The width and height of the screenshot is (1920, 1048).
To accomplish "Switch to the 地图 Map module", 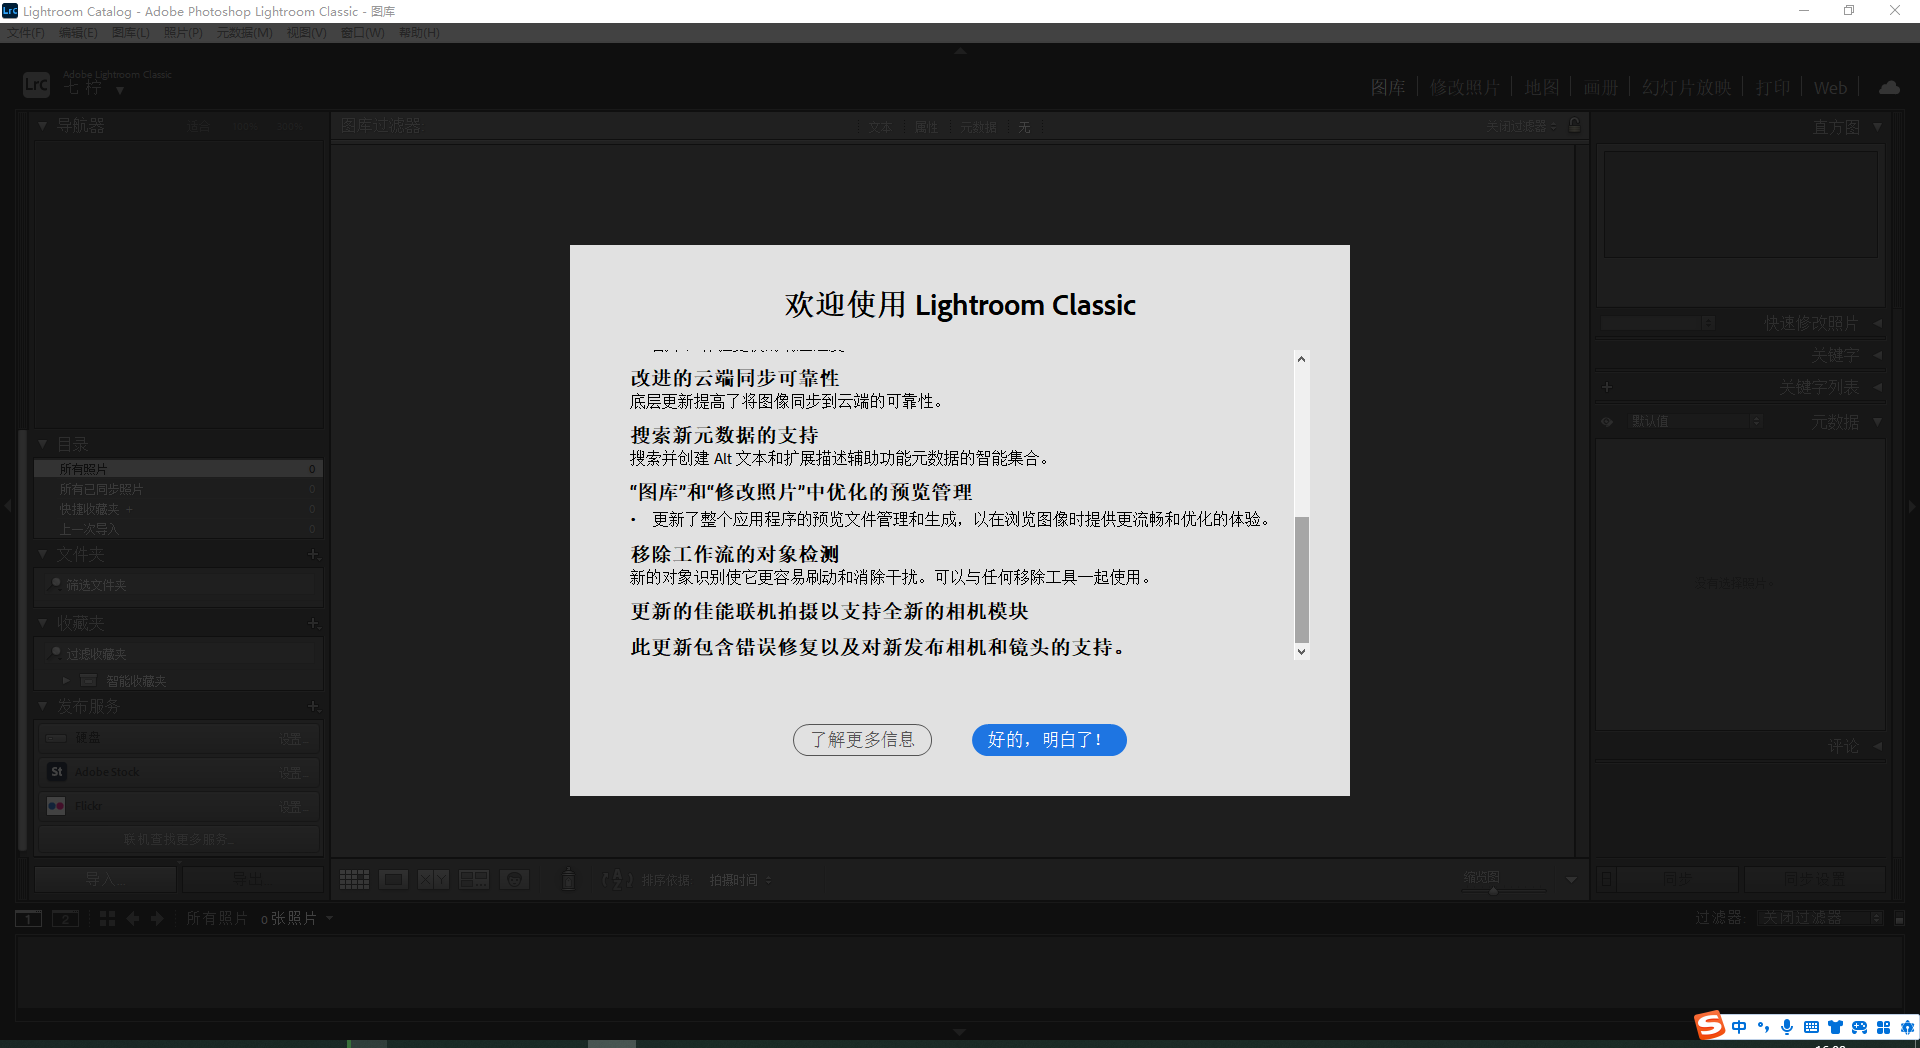I will click(1542, 88).
